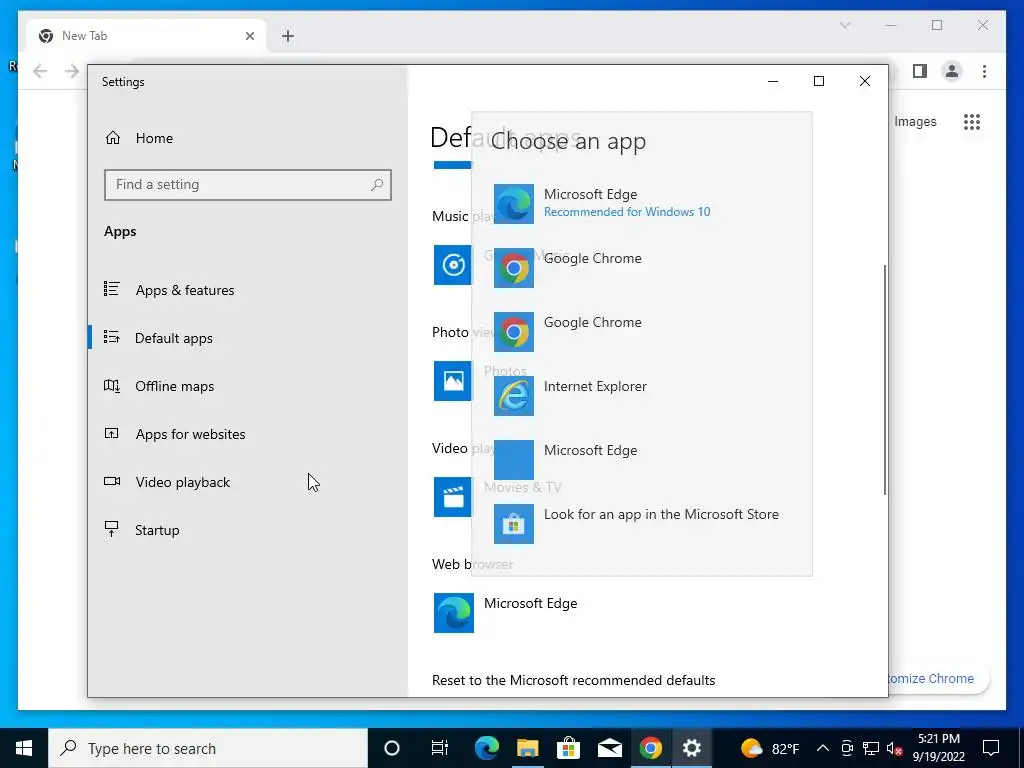Choose Microsoft Edge recommended for Windows 10
The height and width of the screenshot is (768, 1024).
(641, 204)
